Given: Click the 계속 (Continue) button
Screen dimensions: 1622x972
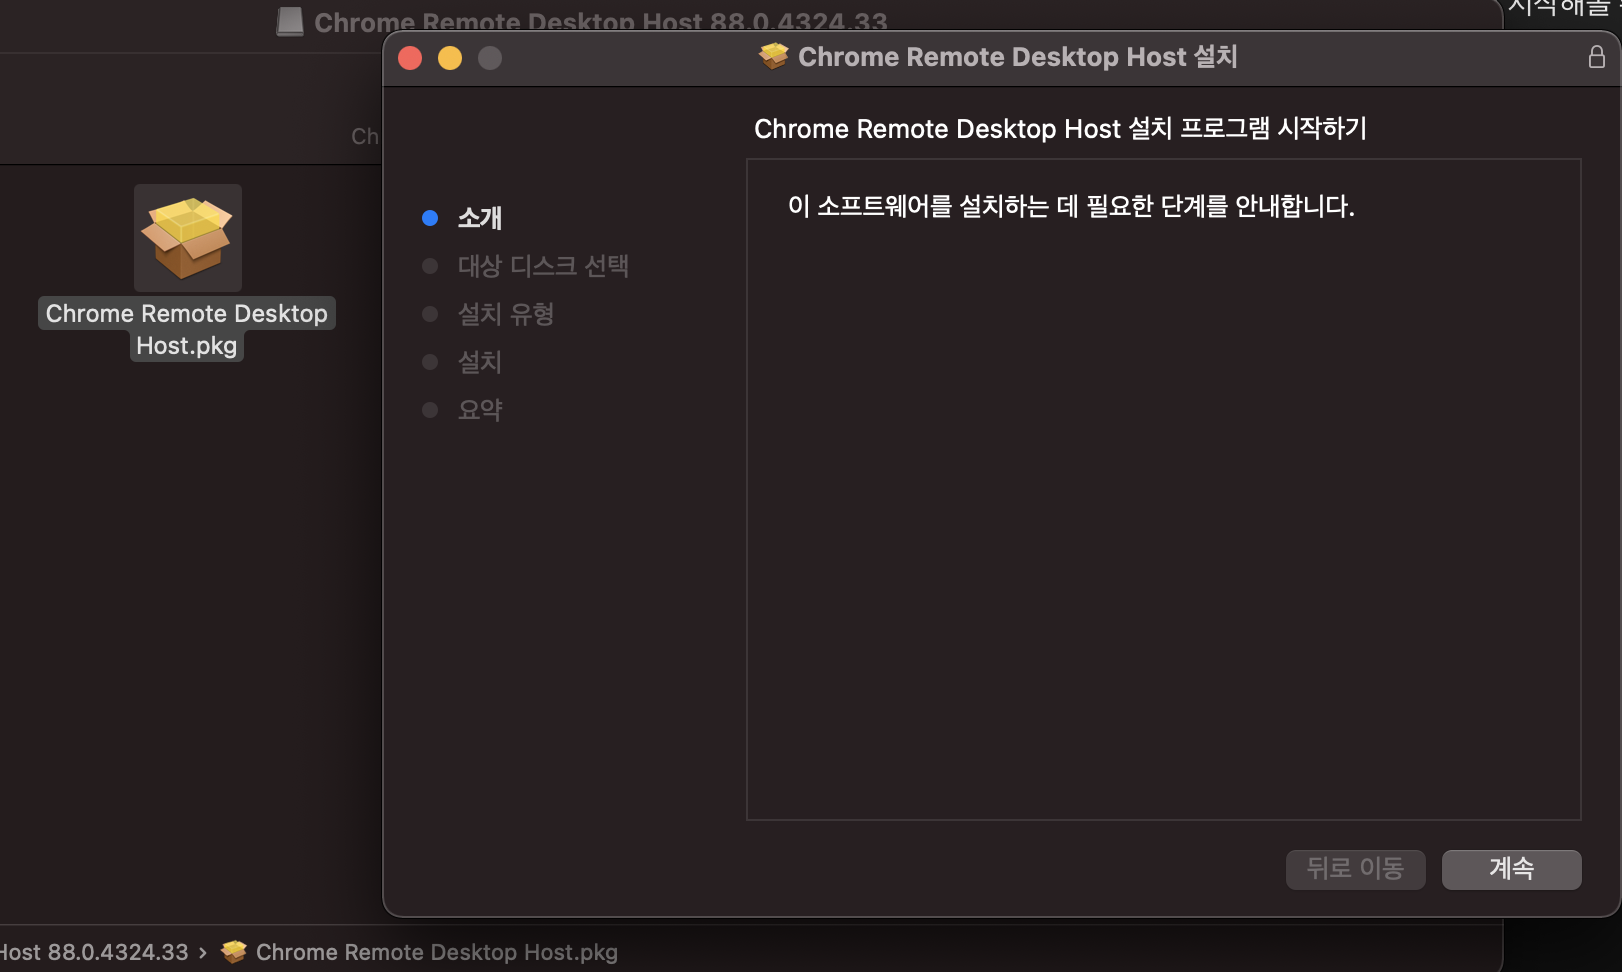Looking at the screenshot, I should pyautogui.click(x=1511, y=869).
